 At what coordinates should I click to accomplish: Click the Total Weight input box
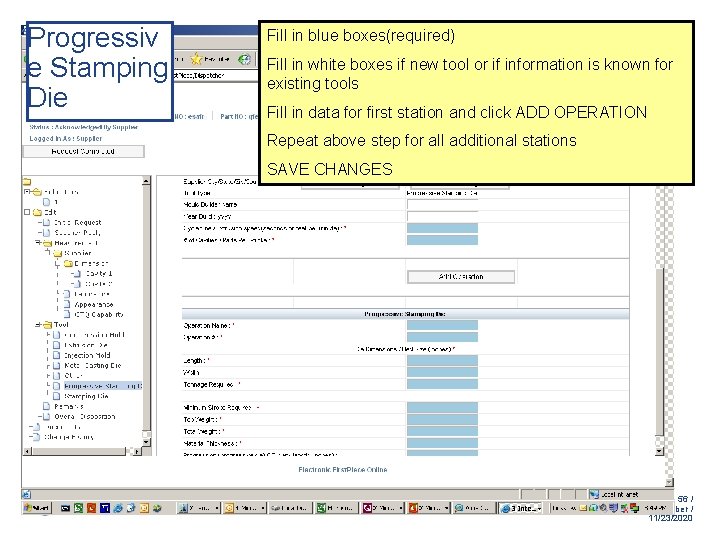click(x=442, y=431)
